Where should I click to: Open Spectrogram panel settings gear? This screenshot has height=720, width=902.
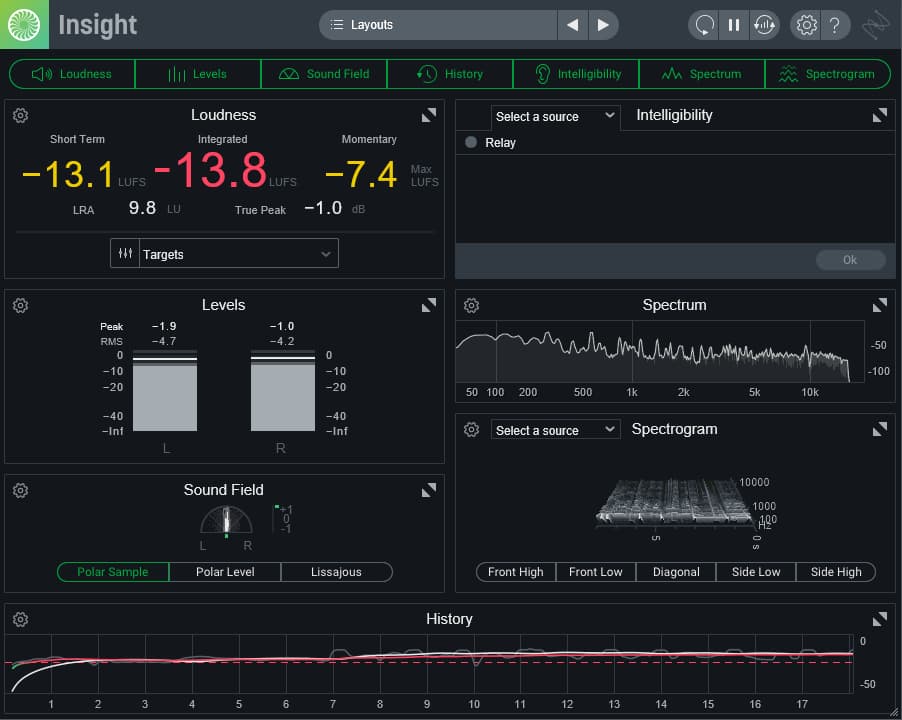coord(471,430)
